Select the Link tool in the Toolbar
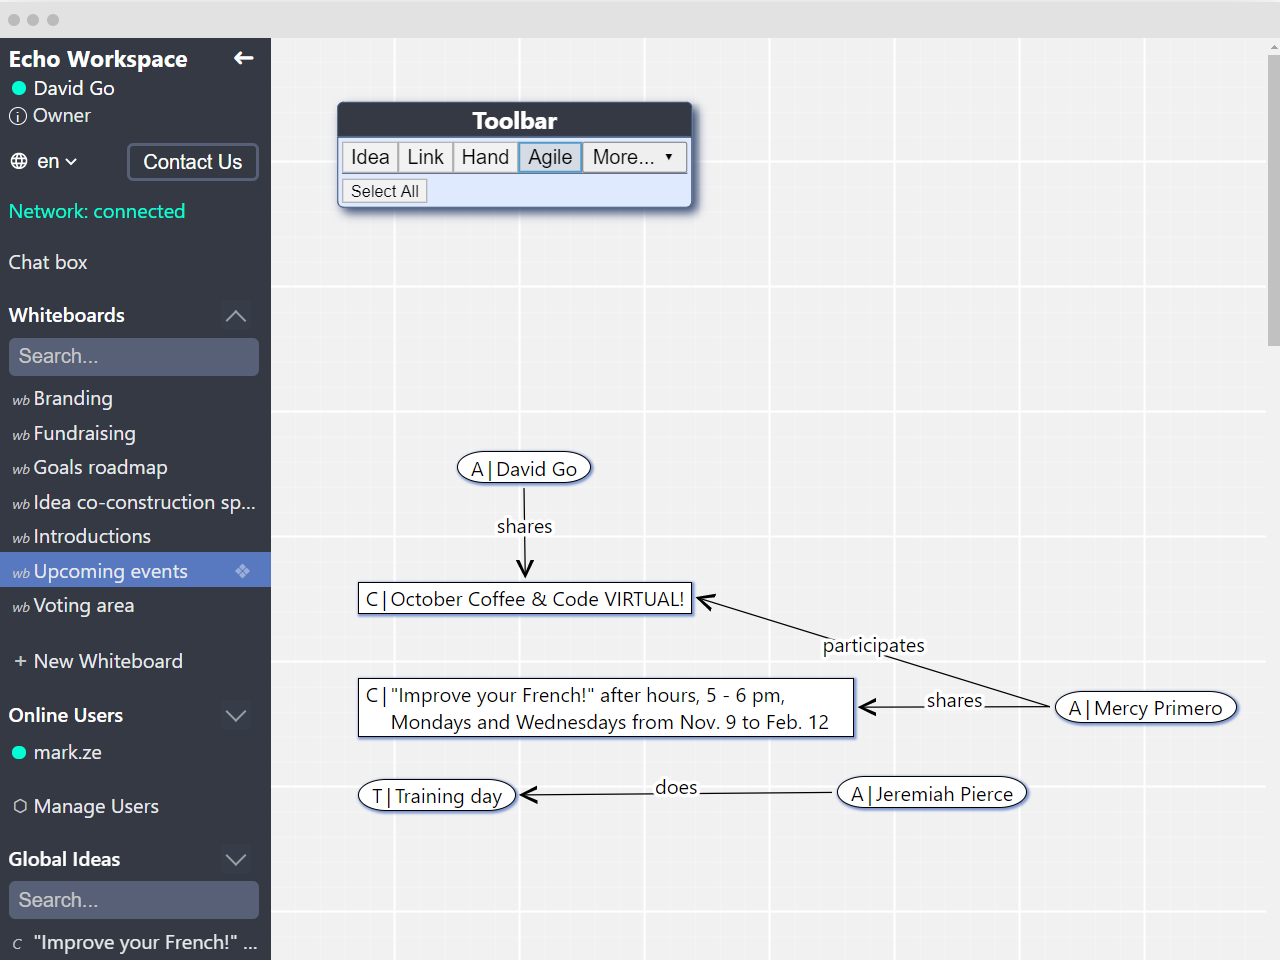1280x960 pixels. (425, 157)
